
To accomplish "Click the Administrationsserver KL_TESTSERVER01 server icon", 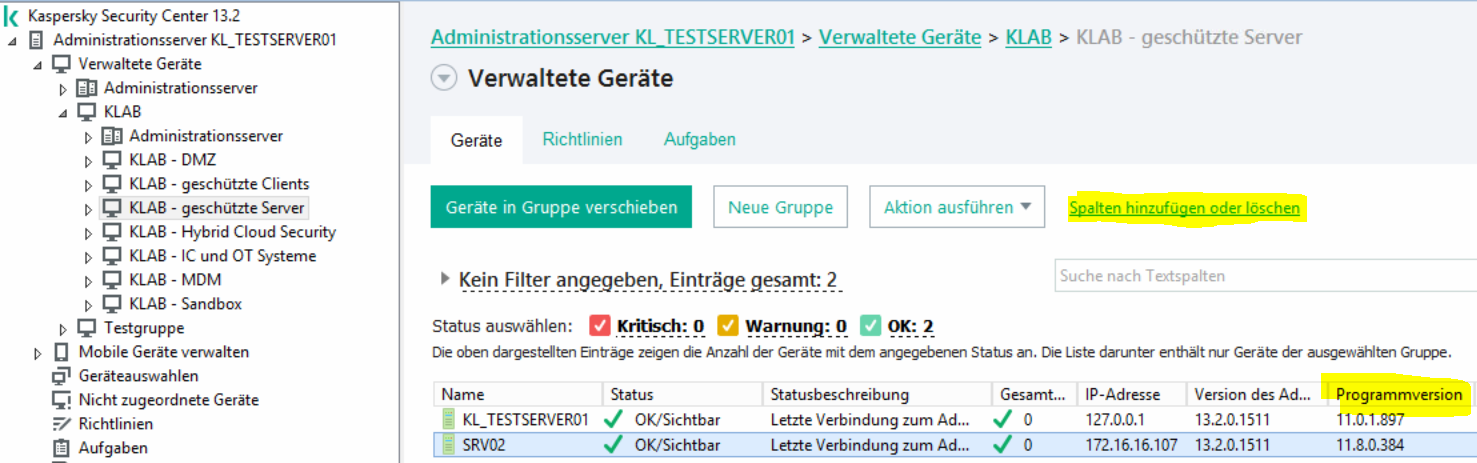I will (x=37, y=40).
